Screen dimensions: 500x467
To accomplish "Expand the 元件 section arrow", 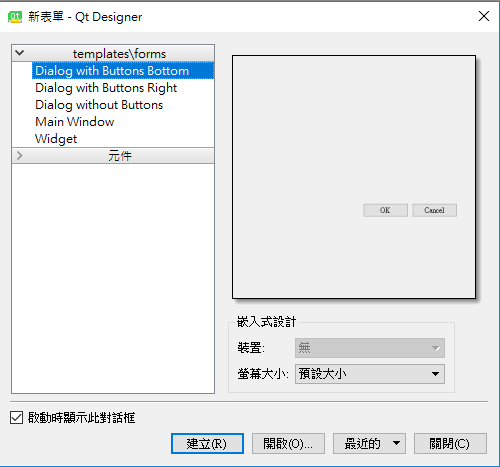I will coord(20,155).
